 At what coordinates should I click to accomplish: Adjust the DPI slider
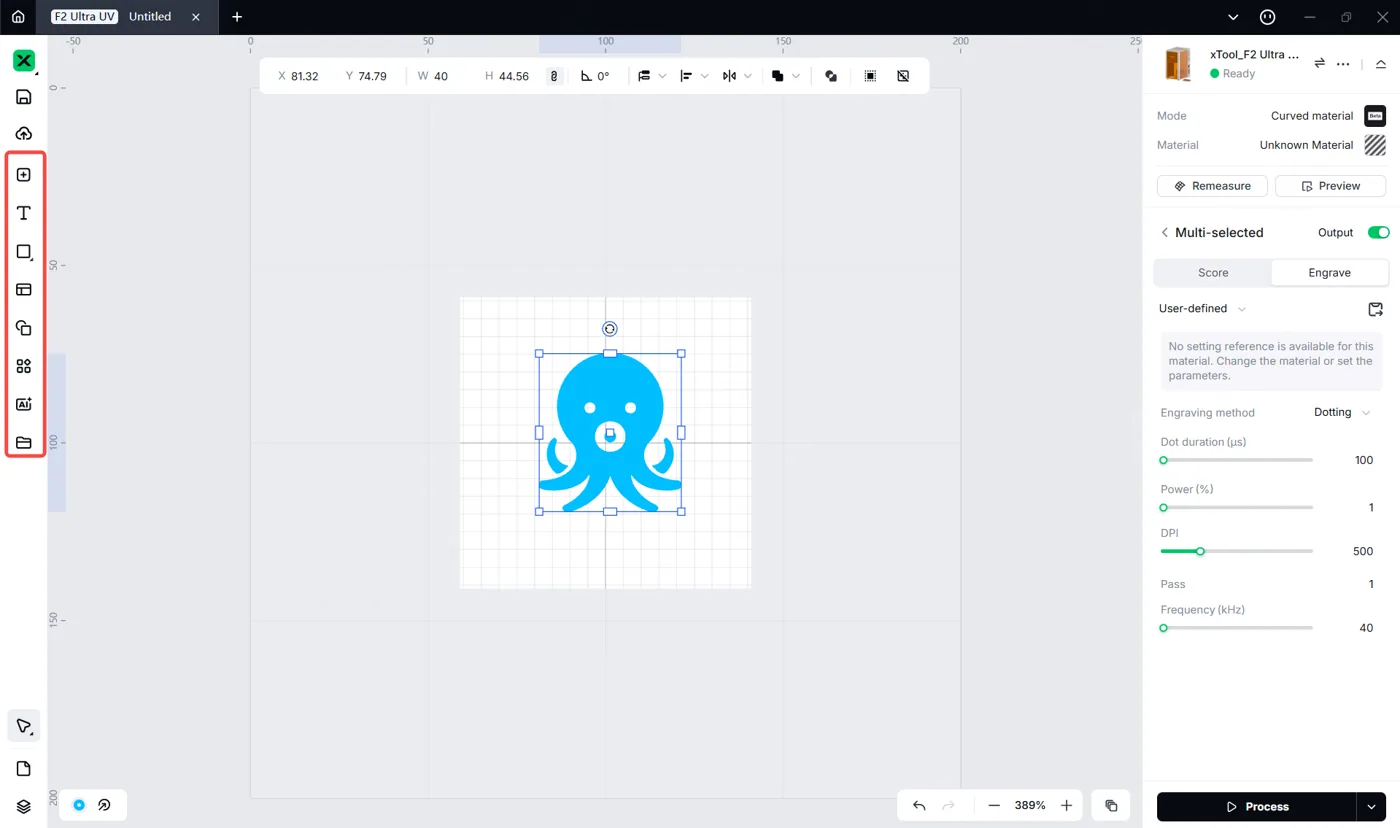pos(1237,551)
